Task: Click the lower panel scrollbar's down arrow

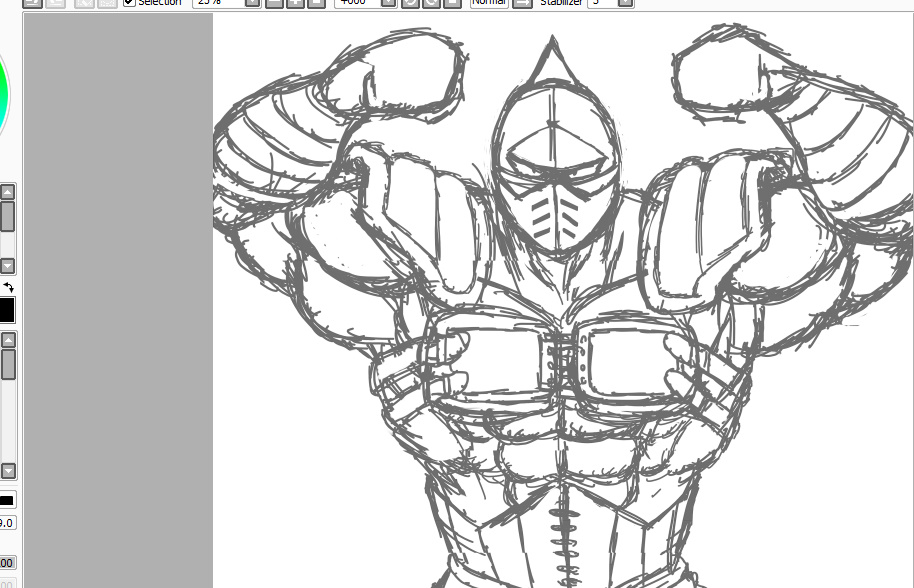Action: (x=8, y=470)
